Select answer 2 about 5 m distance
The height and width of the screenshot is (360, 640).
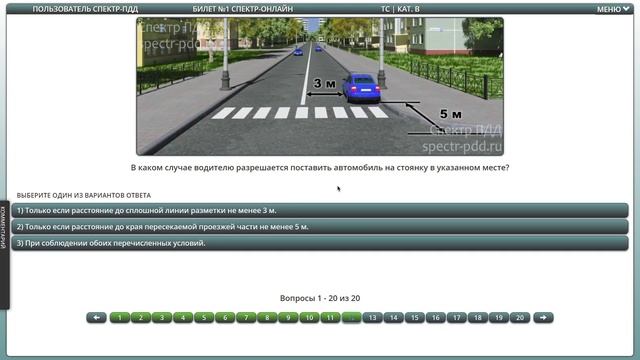pos(320,227)
